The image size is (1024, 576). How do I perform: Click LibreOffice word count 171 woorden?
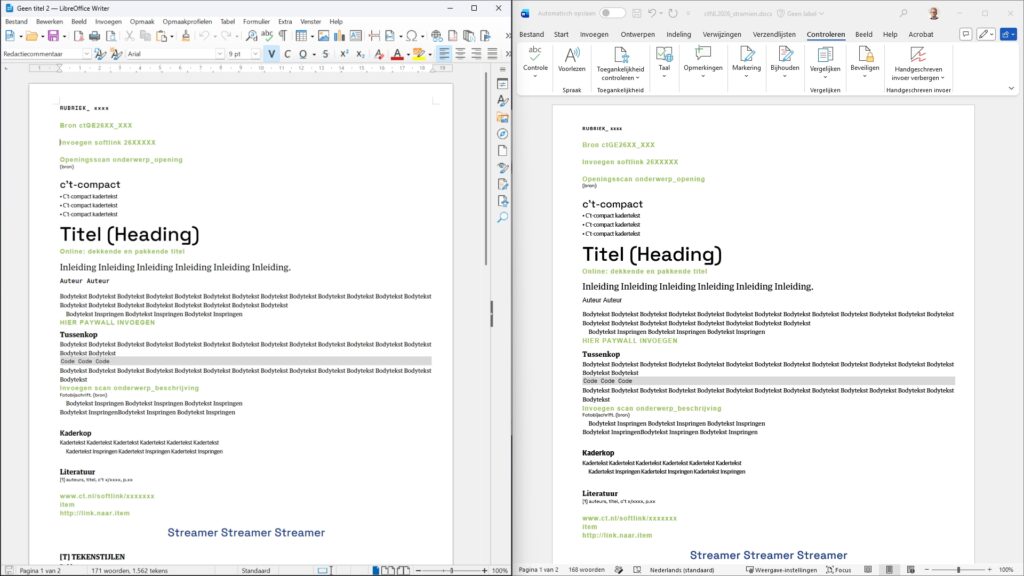(x=129, y=570)
